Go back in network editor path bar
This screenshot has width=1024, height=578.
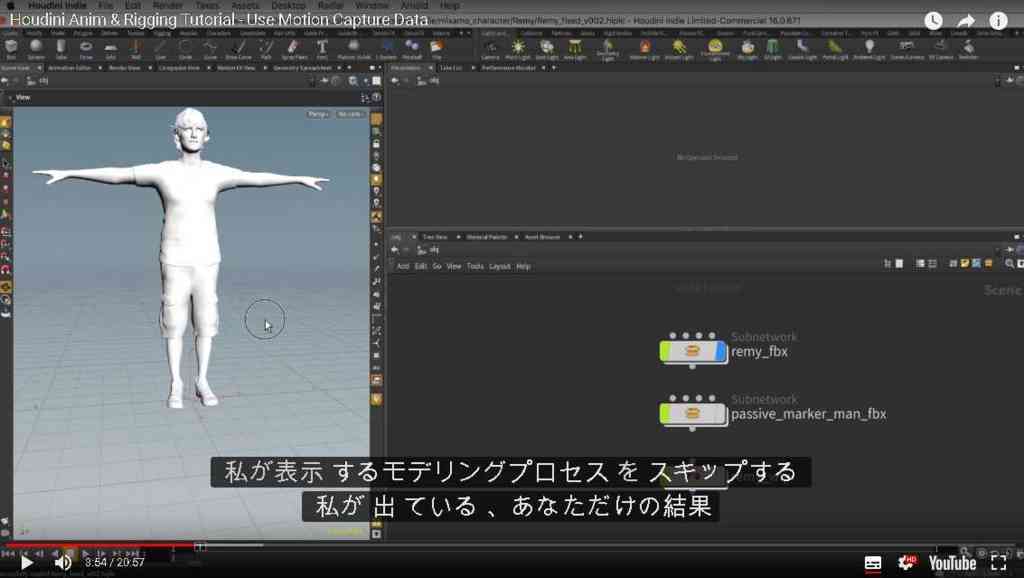click(x=394, y=250)
